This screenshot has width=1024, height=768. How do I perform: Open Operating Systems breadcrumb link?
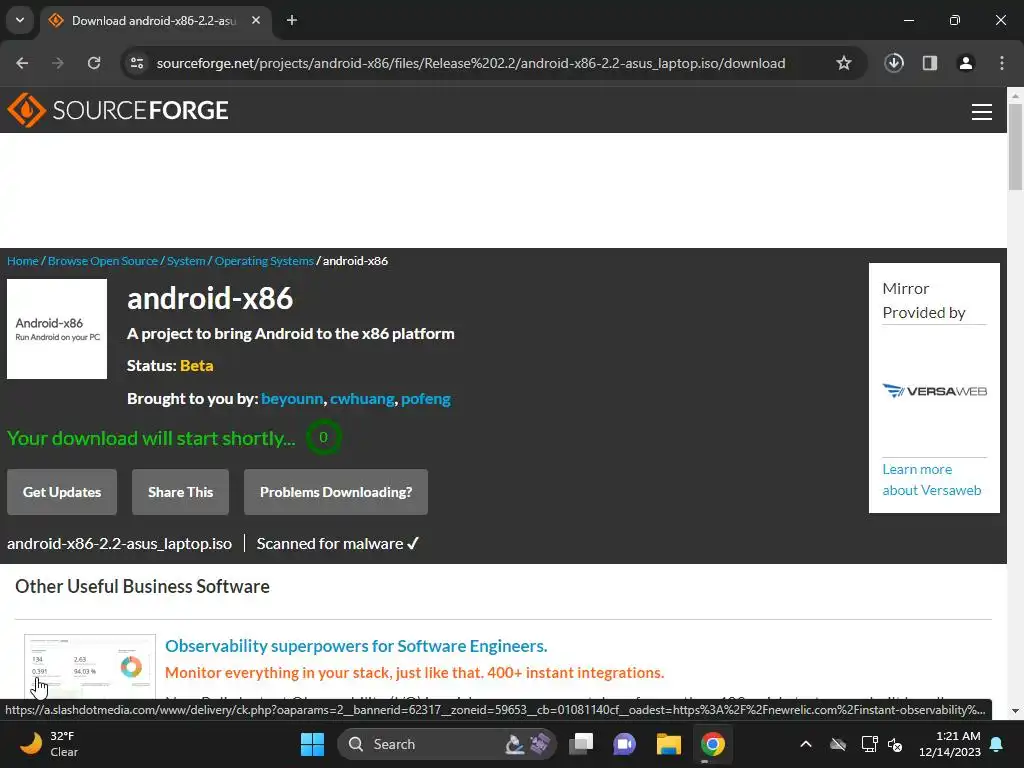pos(264,261)
